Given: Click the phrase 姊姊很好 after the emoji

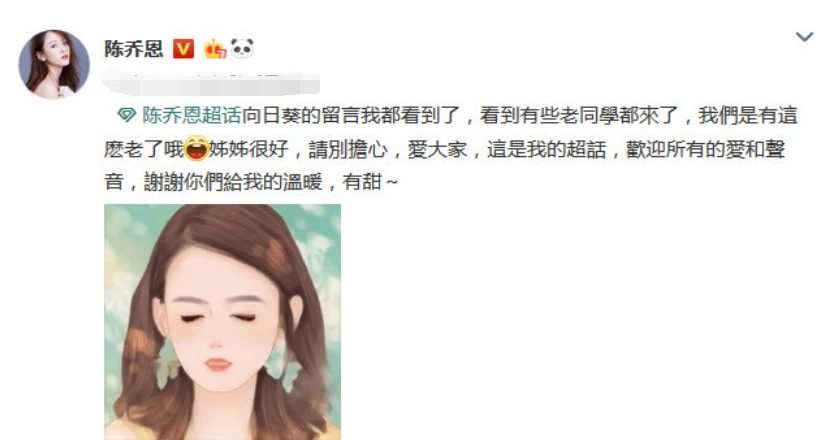Looking at the screenshot, I should tap(248, 149).
